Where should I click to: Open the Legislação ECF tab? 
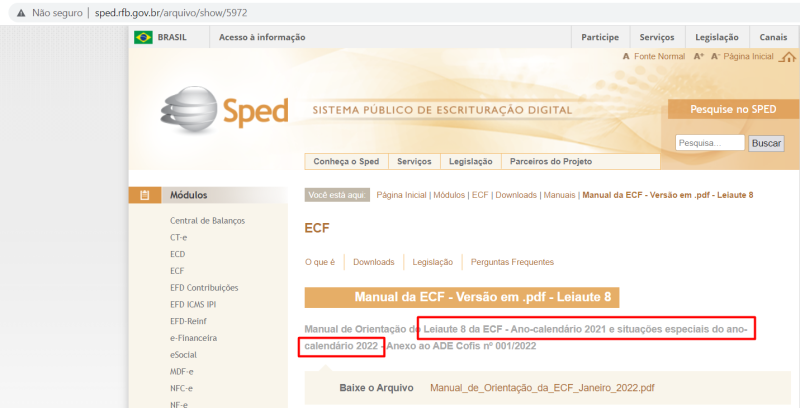click(x=433, y=262)
